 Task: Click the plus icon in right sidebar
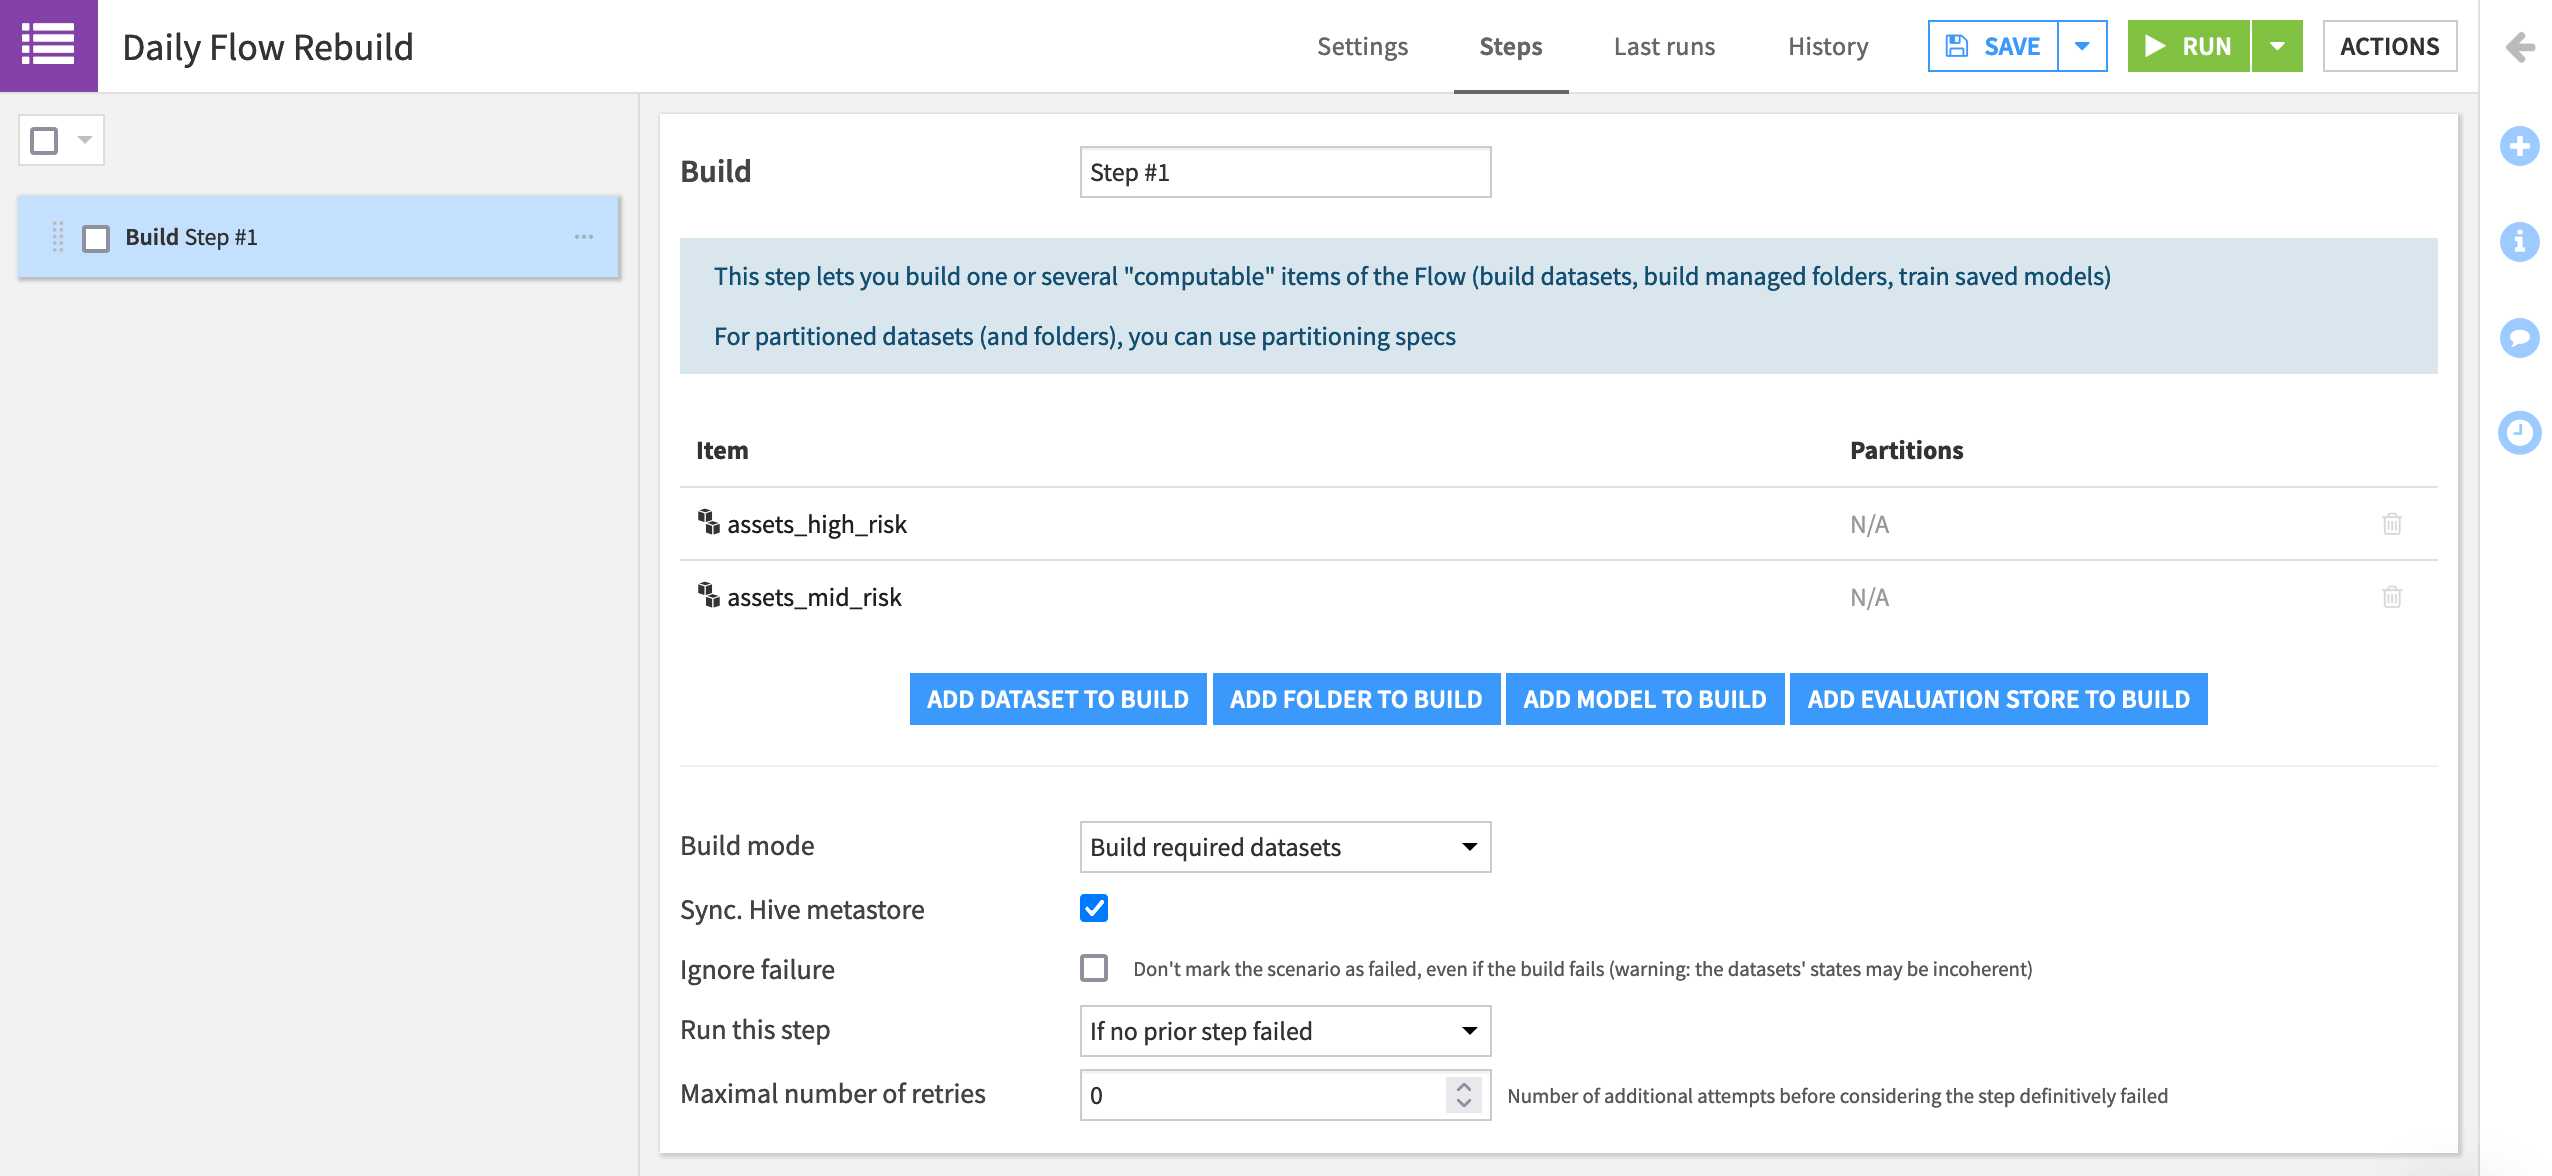point(2519,147)
